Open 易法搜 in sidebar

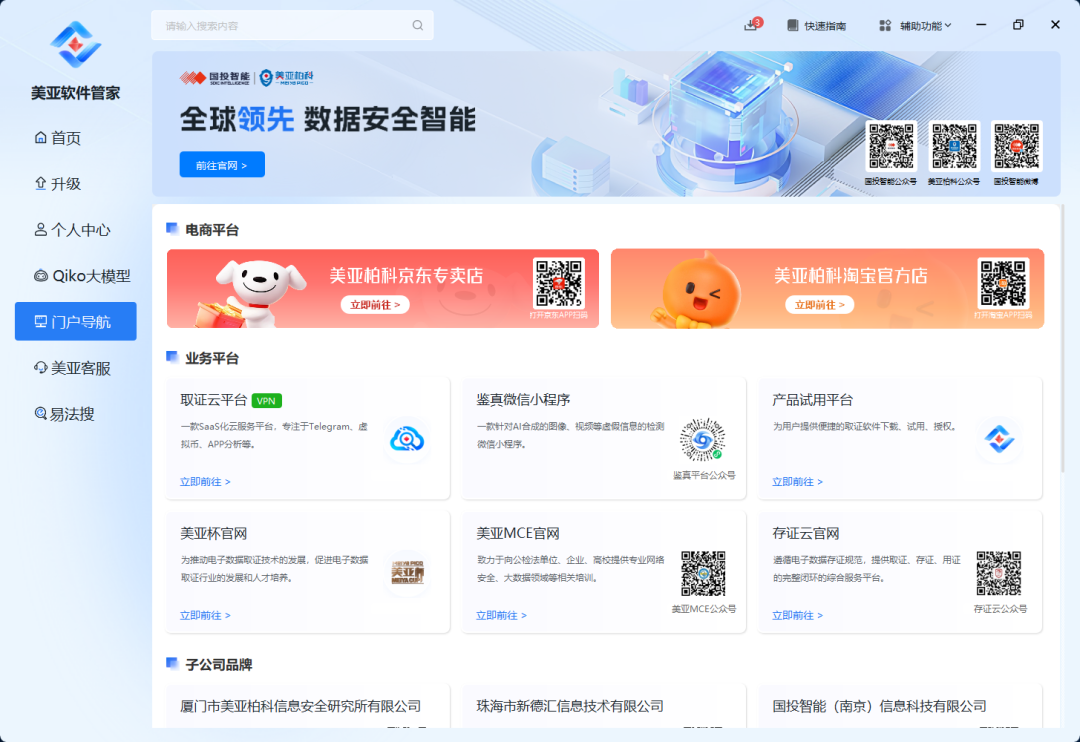pos(64,414)
